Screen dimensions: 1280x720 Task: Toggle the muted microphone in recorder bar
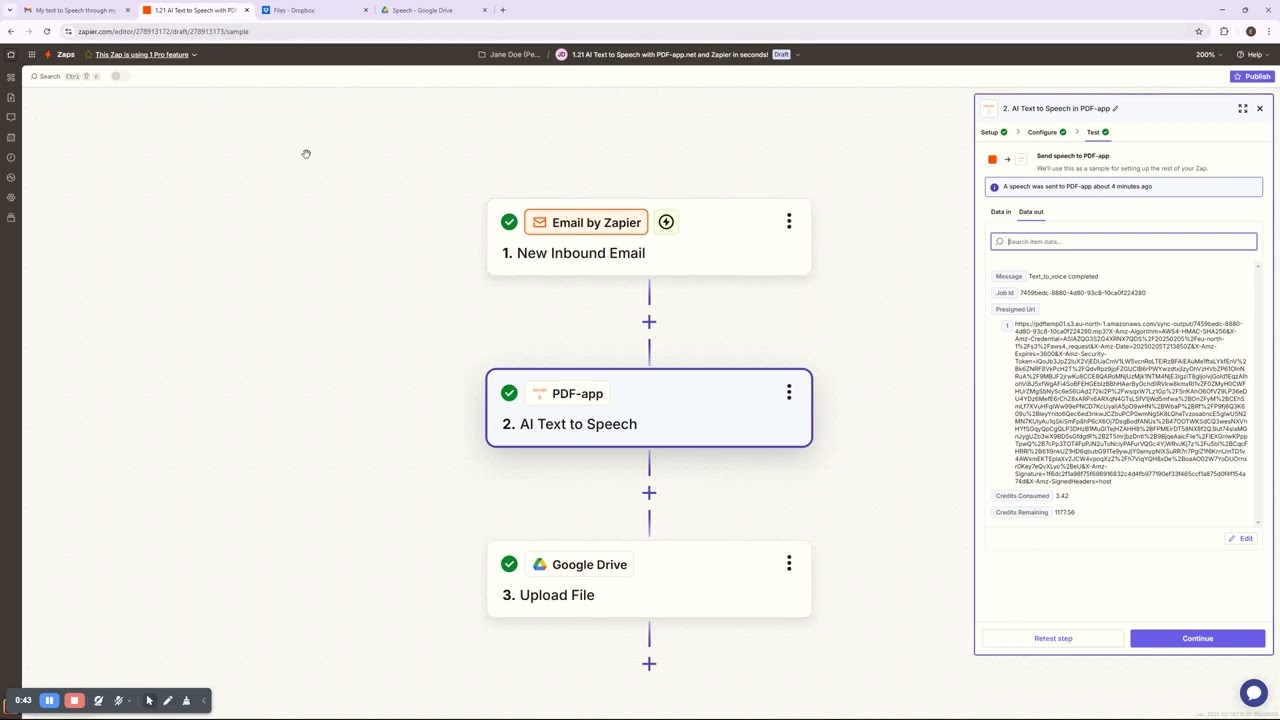(x=118, y=701)
